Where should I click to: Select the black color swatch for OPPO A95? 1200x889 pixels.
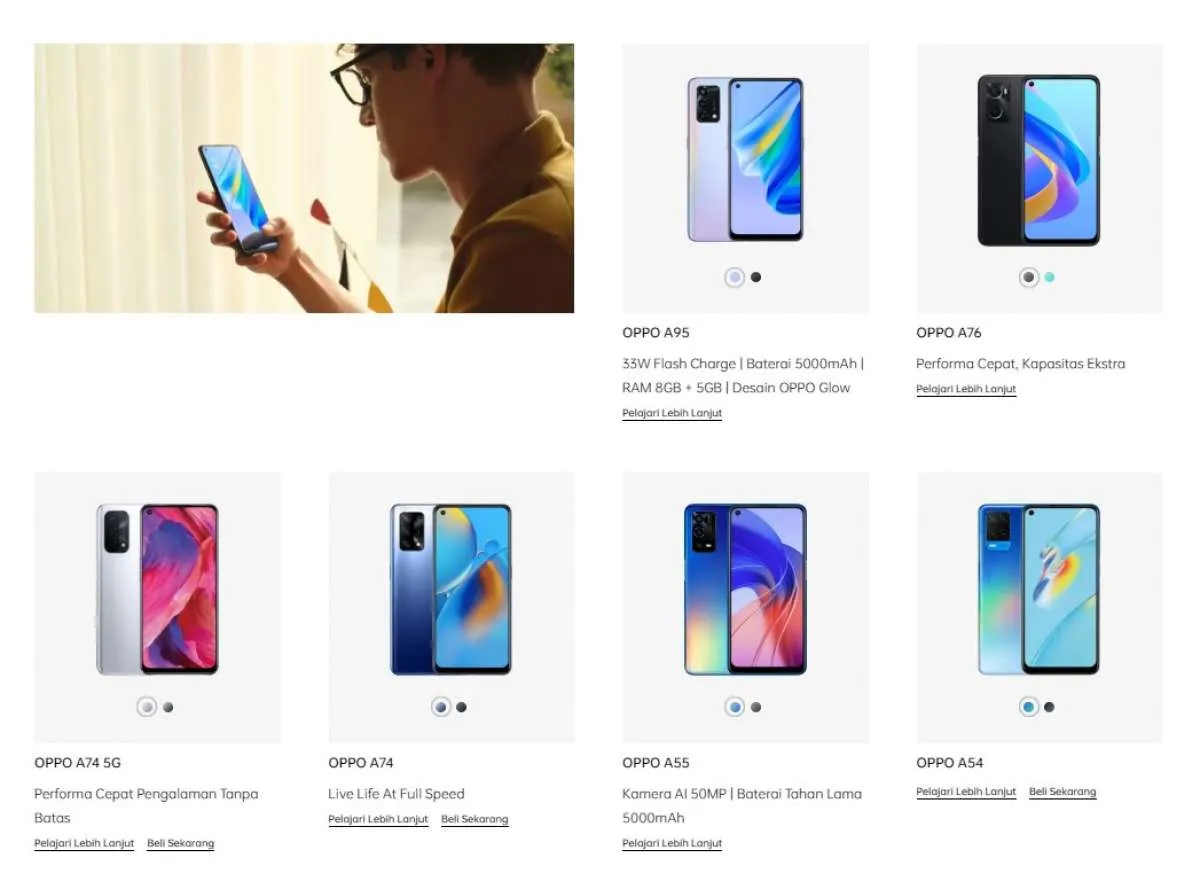[756, 277]
